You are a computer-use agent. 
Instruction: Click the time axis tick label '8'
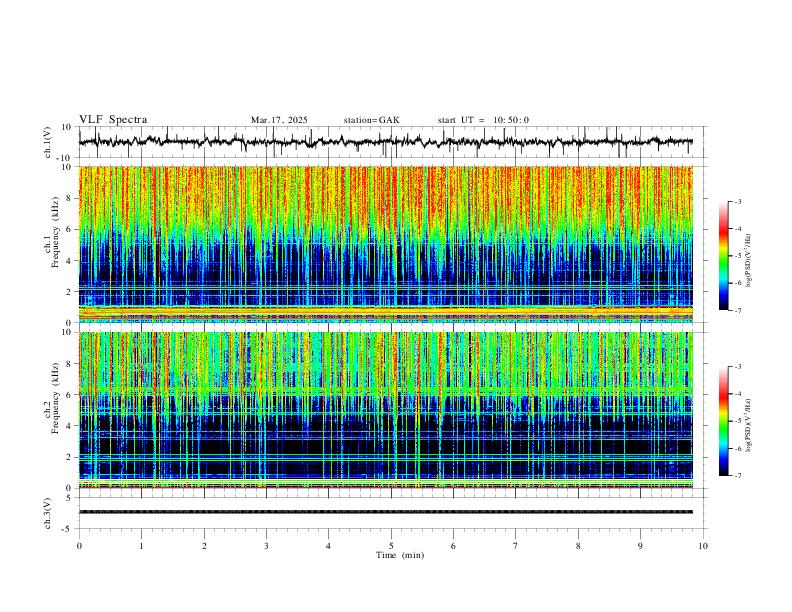[x=578, y=546]
